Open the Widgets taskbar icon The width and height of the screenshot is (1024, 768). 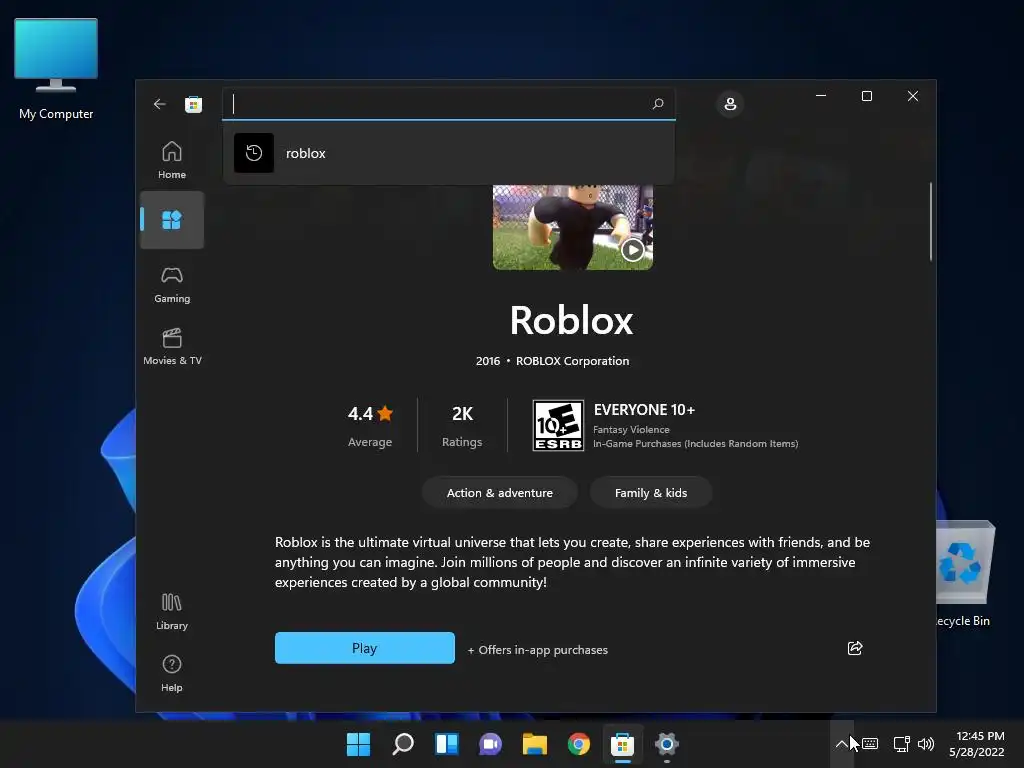pyautogui.click(x=447, y=744)
